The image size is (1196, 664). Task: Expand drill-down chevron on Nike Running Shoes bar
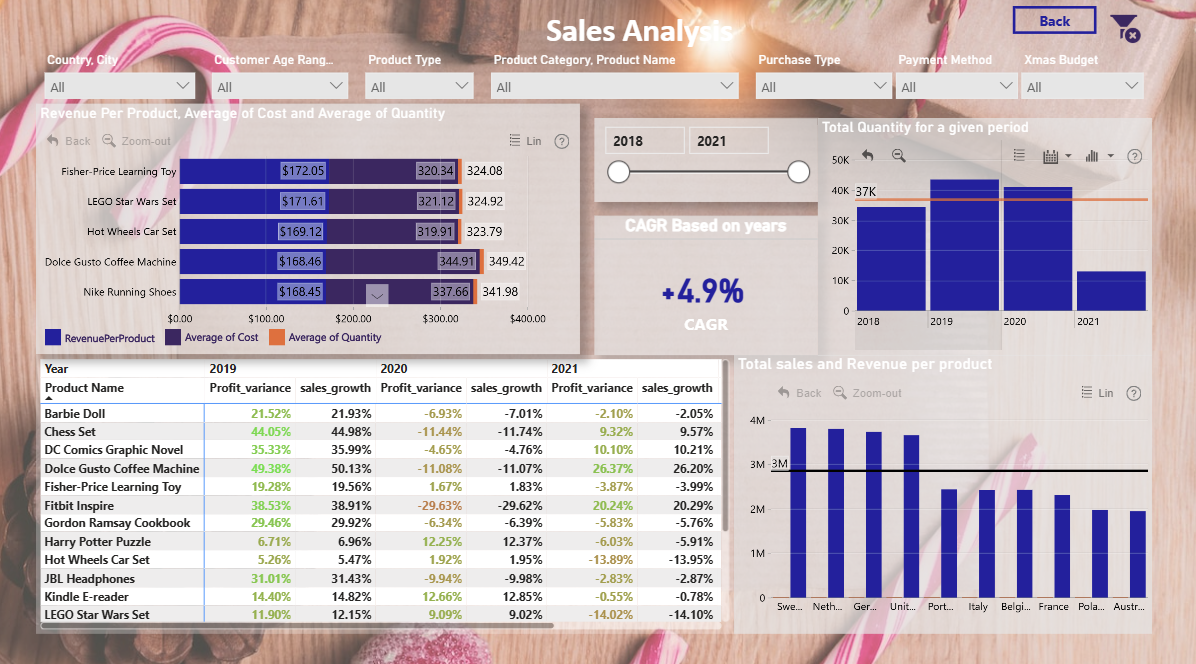coord(377,294)
